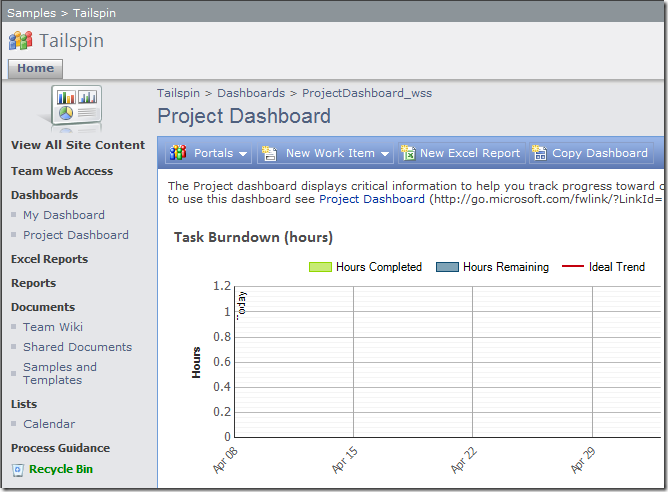Click the Portals toolbar label

coord(213,153)
